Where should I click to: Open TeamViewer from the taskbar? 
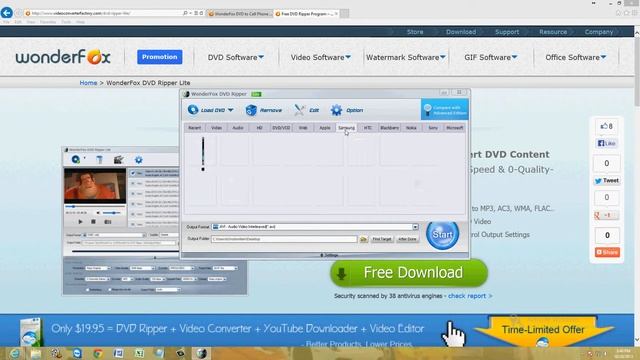point(77,353)
